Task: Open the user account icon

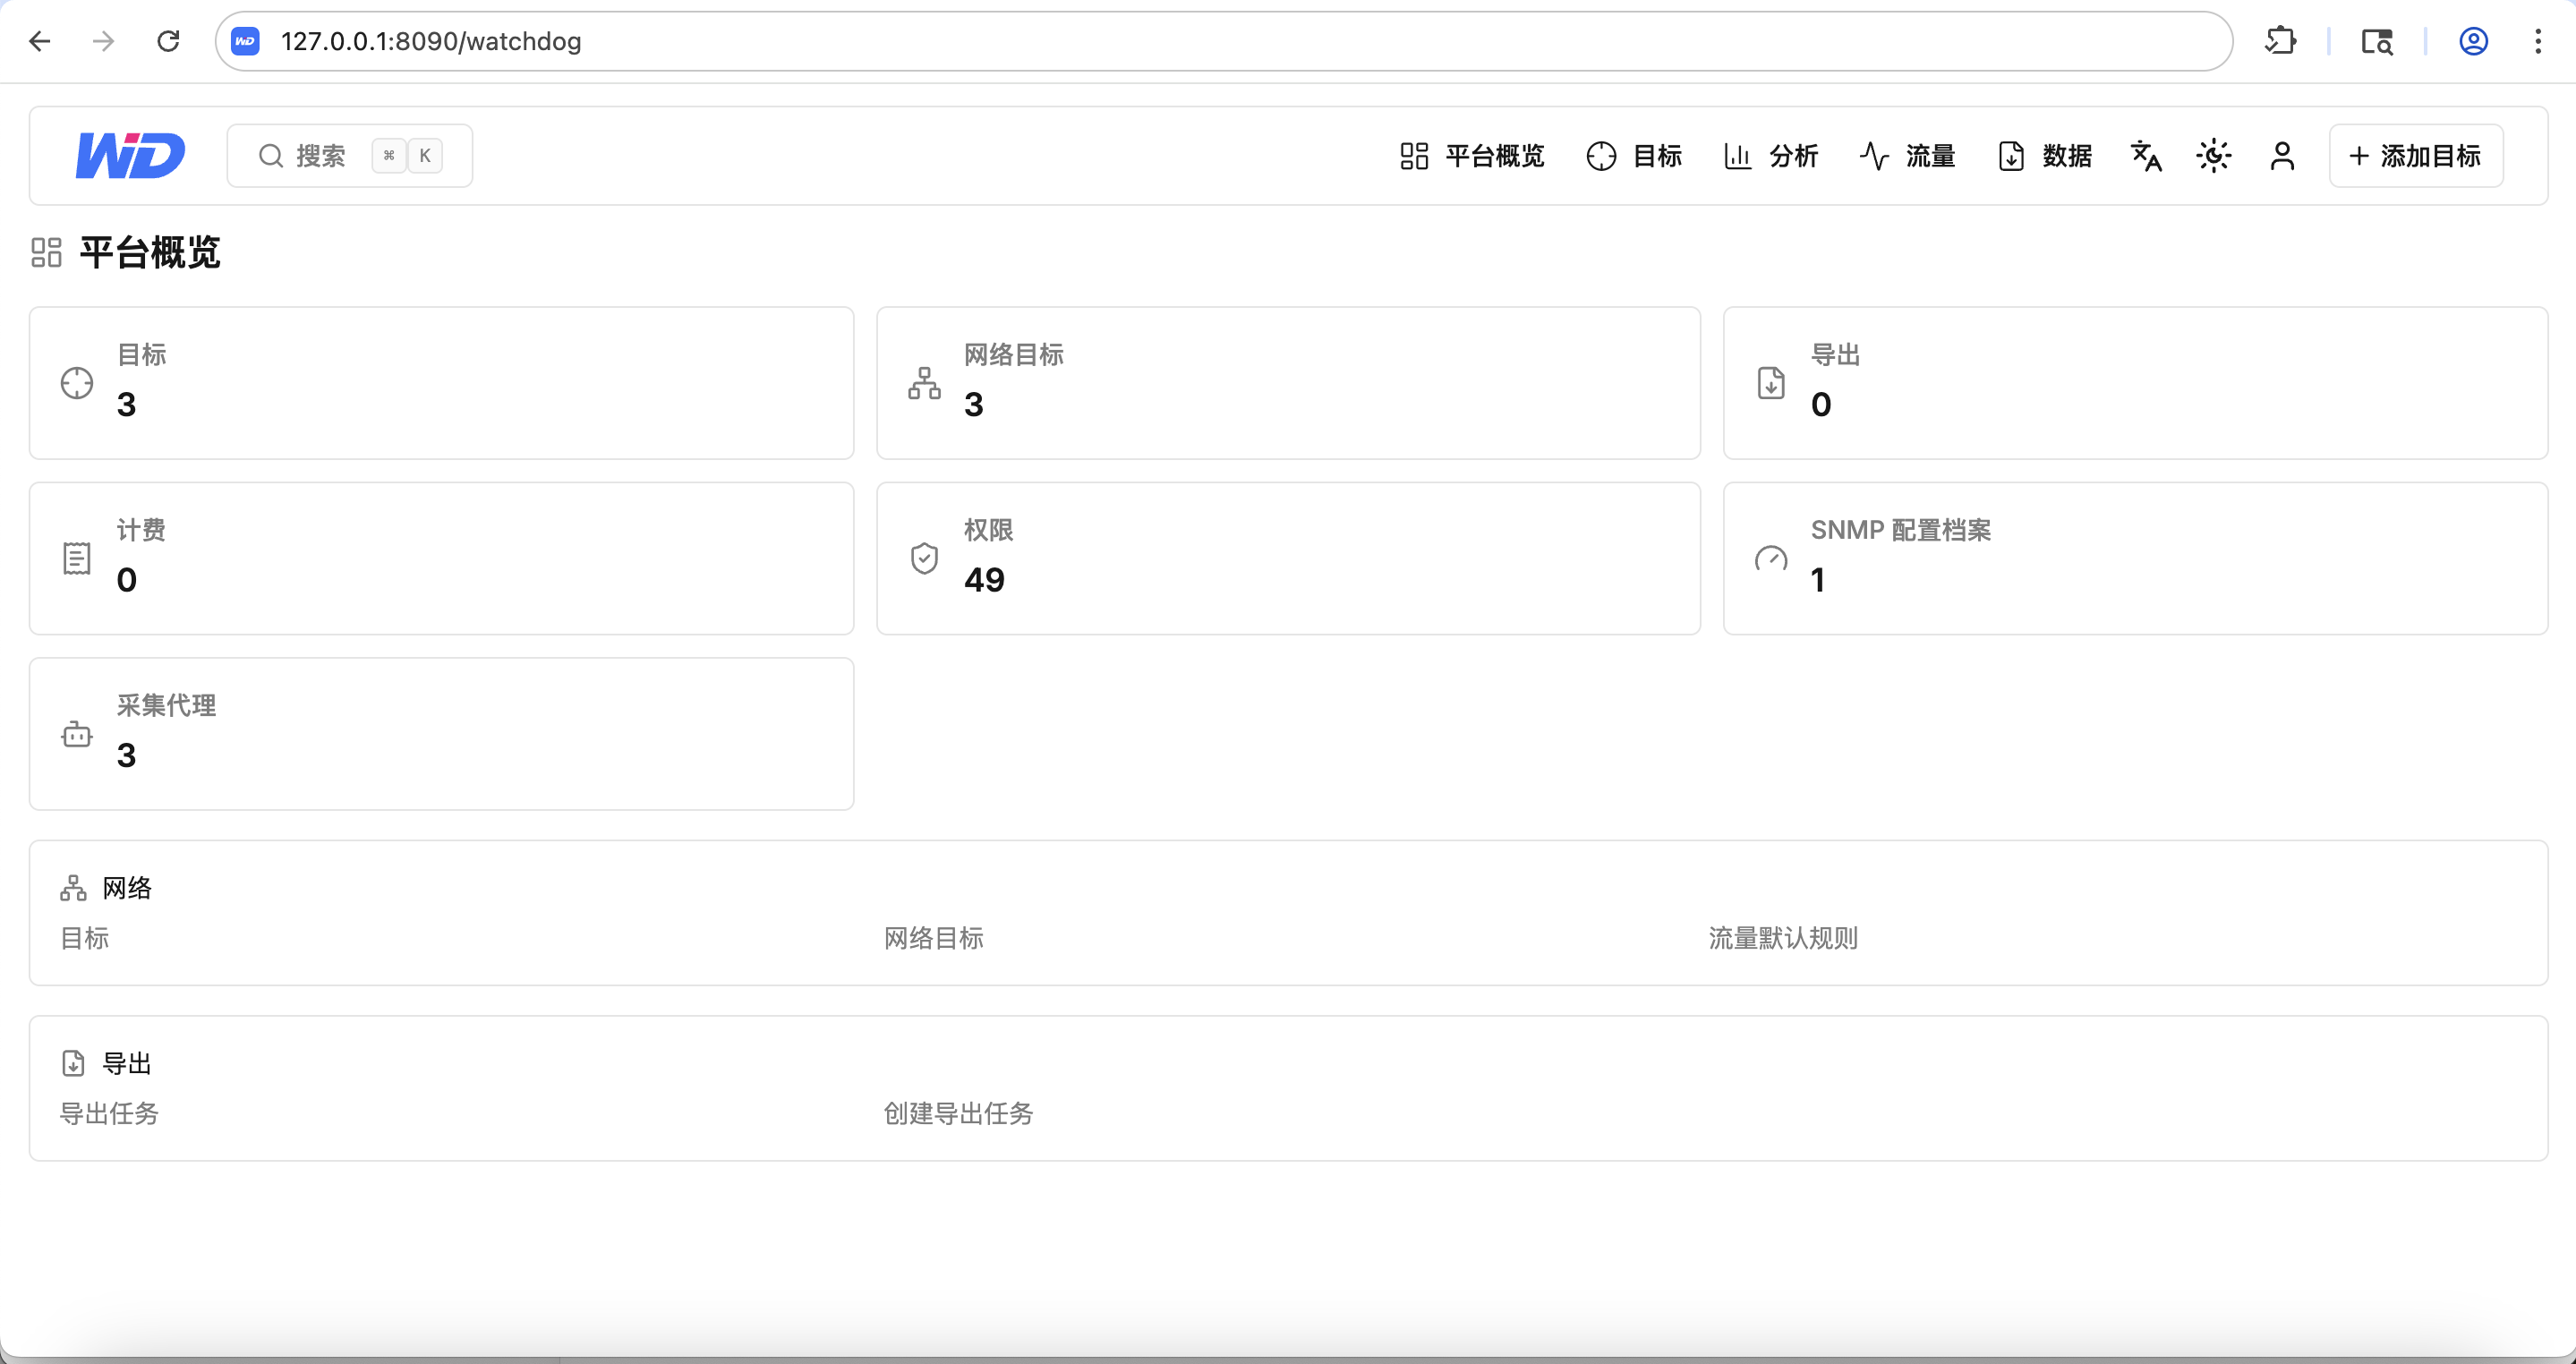Action: coord(2282,156)
